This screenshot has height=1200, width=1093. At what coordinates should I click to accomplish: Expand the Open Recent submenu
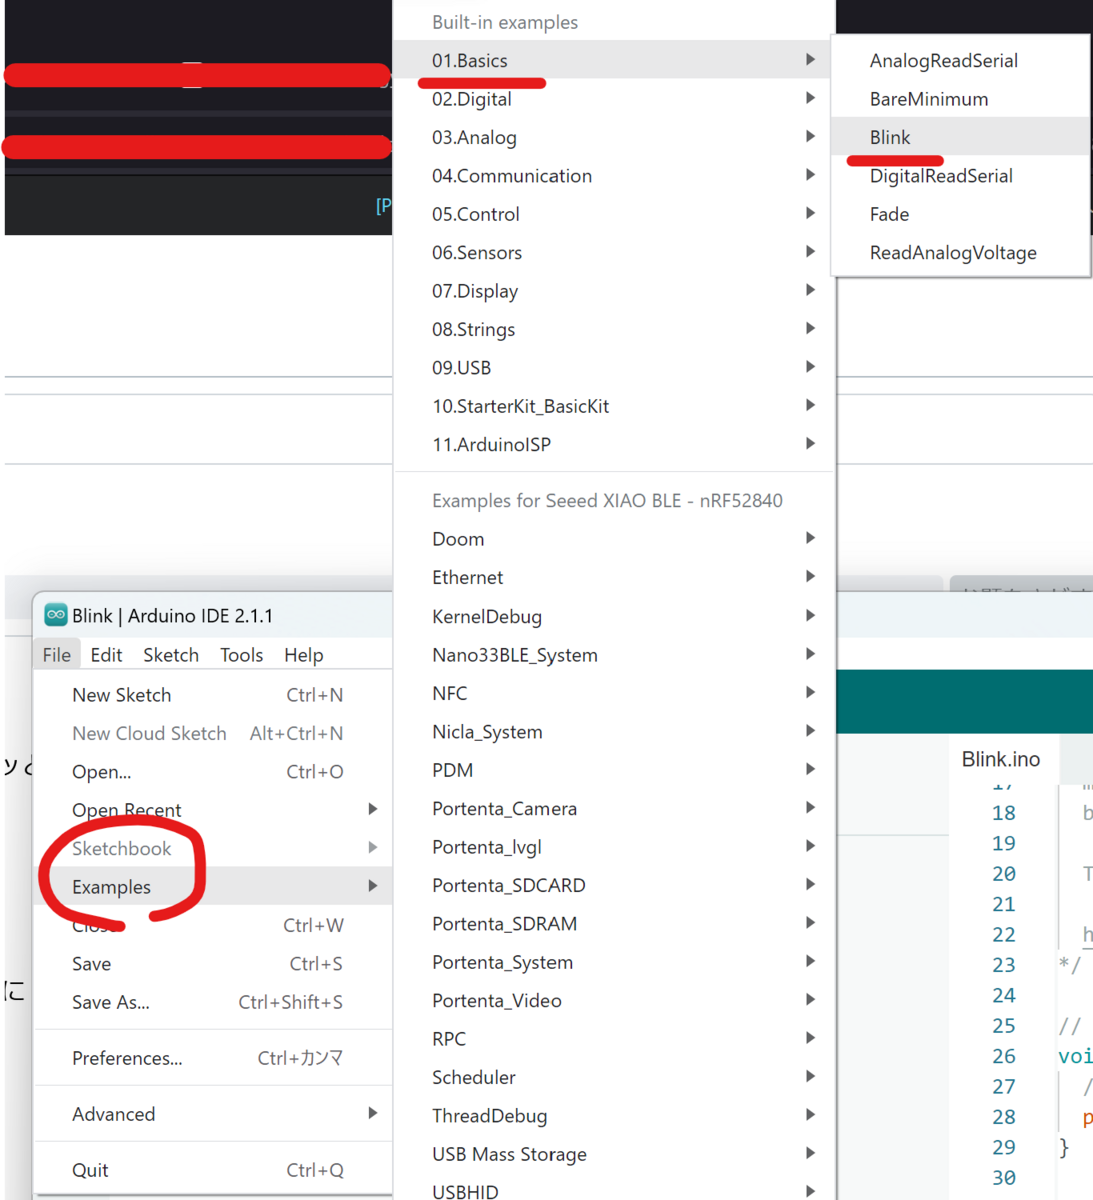[x=213, y=810]
